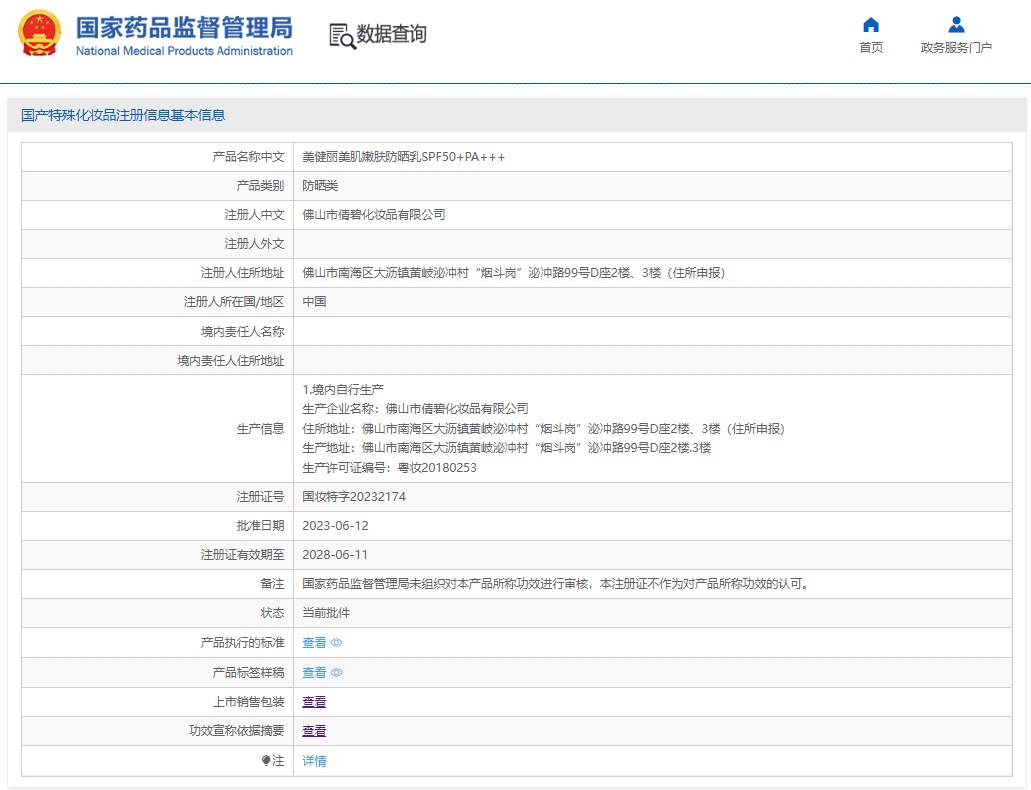The width and height of the screenshot is (1031, 790).
Task: Click the National Medical Products Administration English text
Action: 184,51
